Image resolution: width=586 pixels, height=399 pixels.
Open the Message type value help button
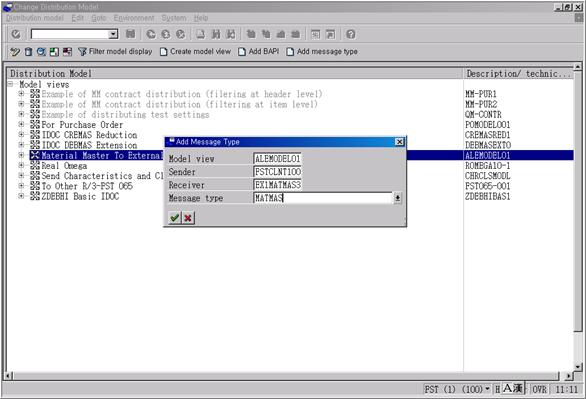(397, 198)
